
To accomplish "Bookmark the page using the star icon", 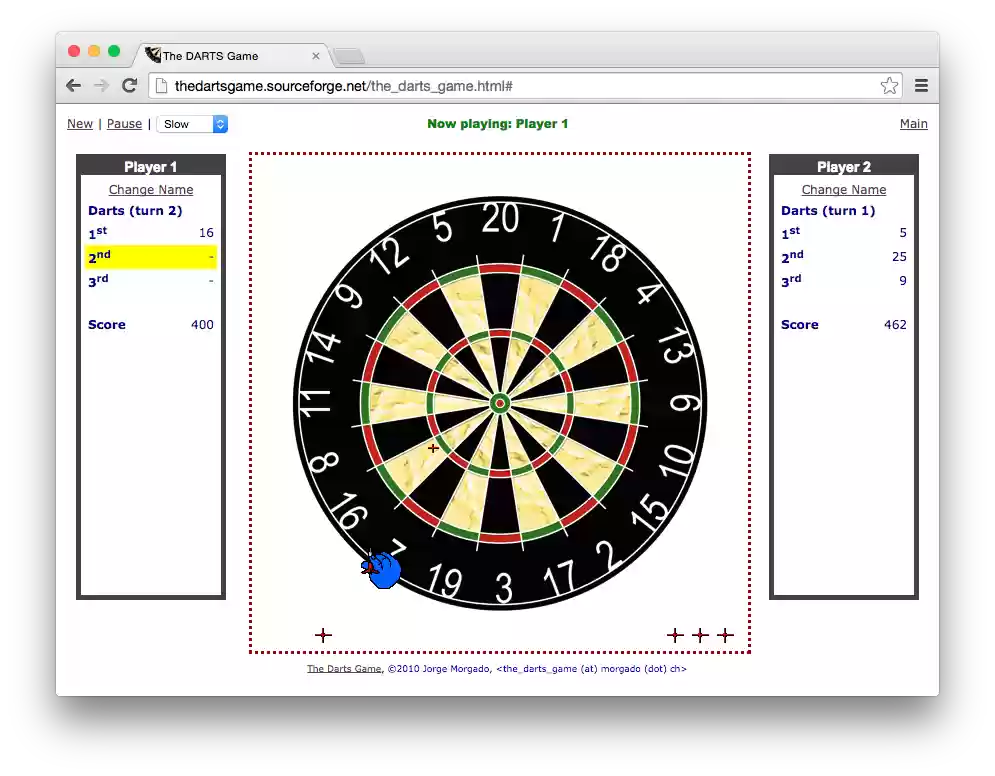I will pyautogui.click(x=889, y=86).
